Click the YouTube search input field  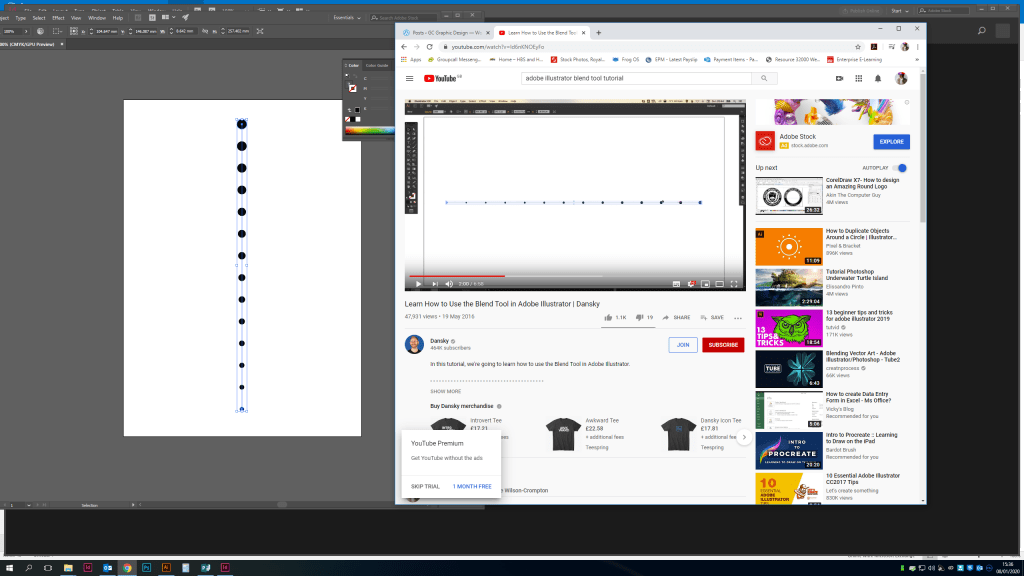tap(635, 78)
